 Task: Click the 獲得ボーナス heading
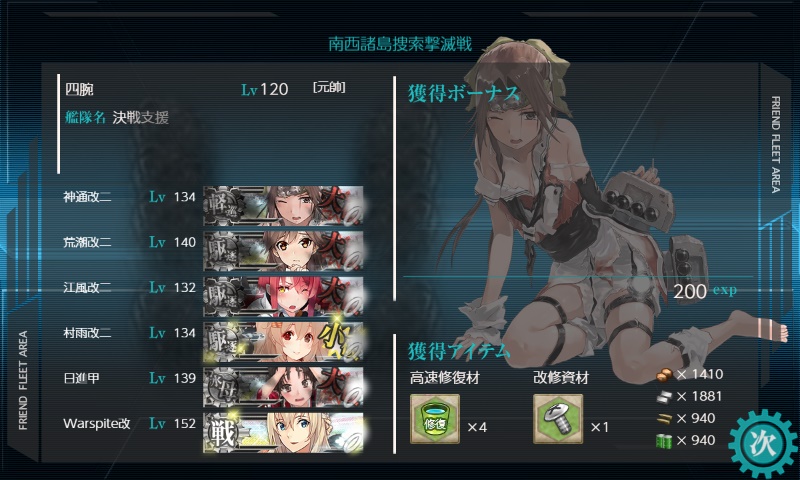tap(464, 93)
